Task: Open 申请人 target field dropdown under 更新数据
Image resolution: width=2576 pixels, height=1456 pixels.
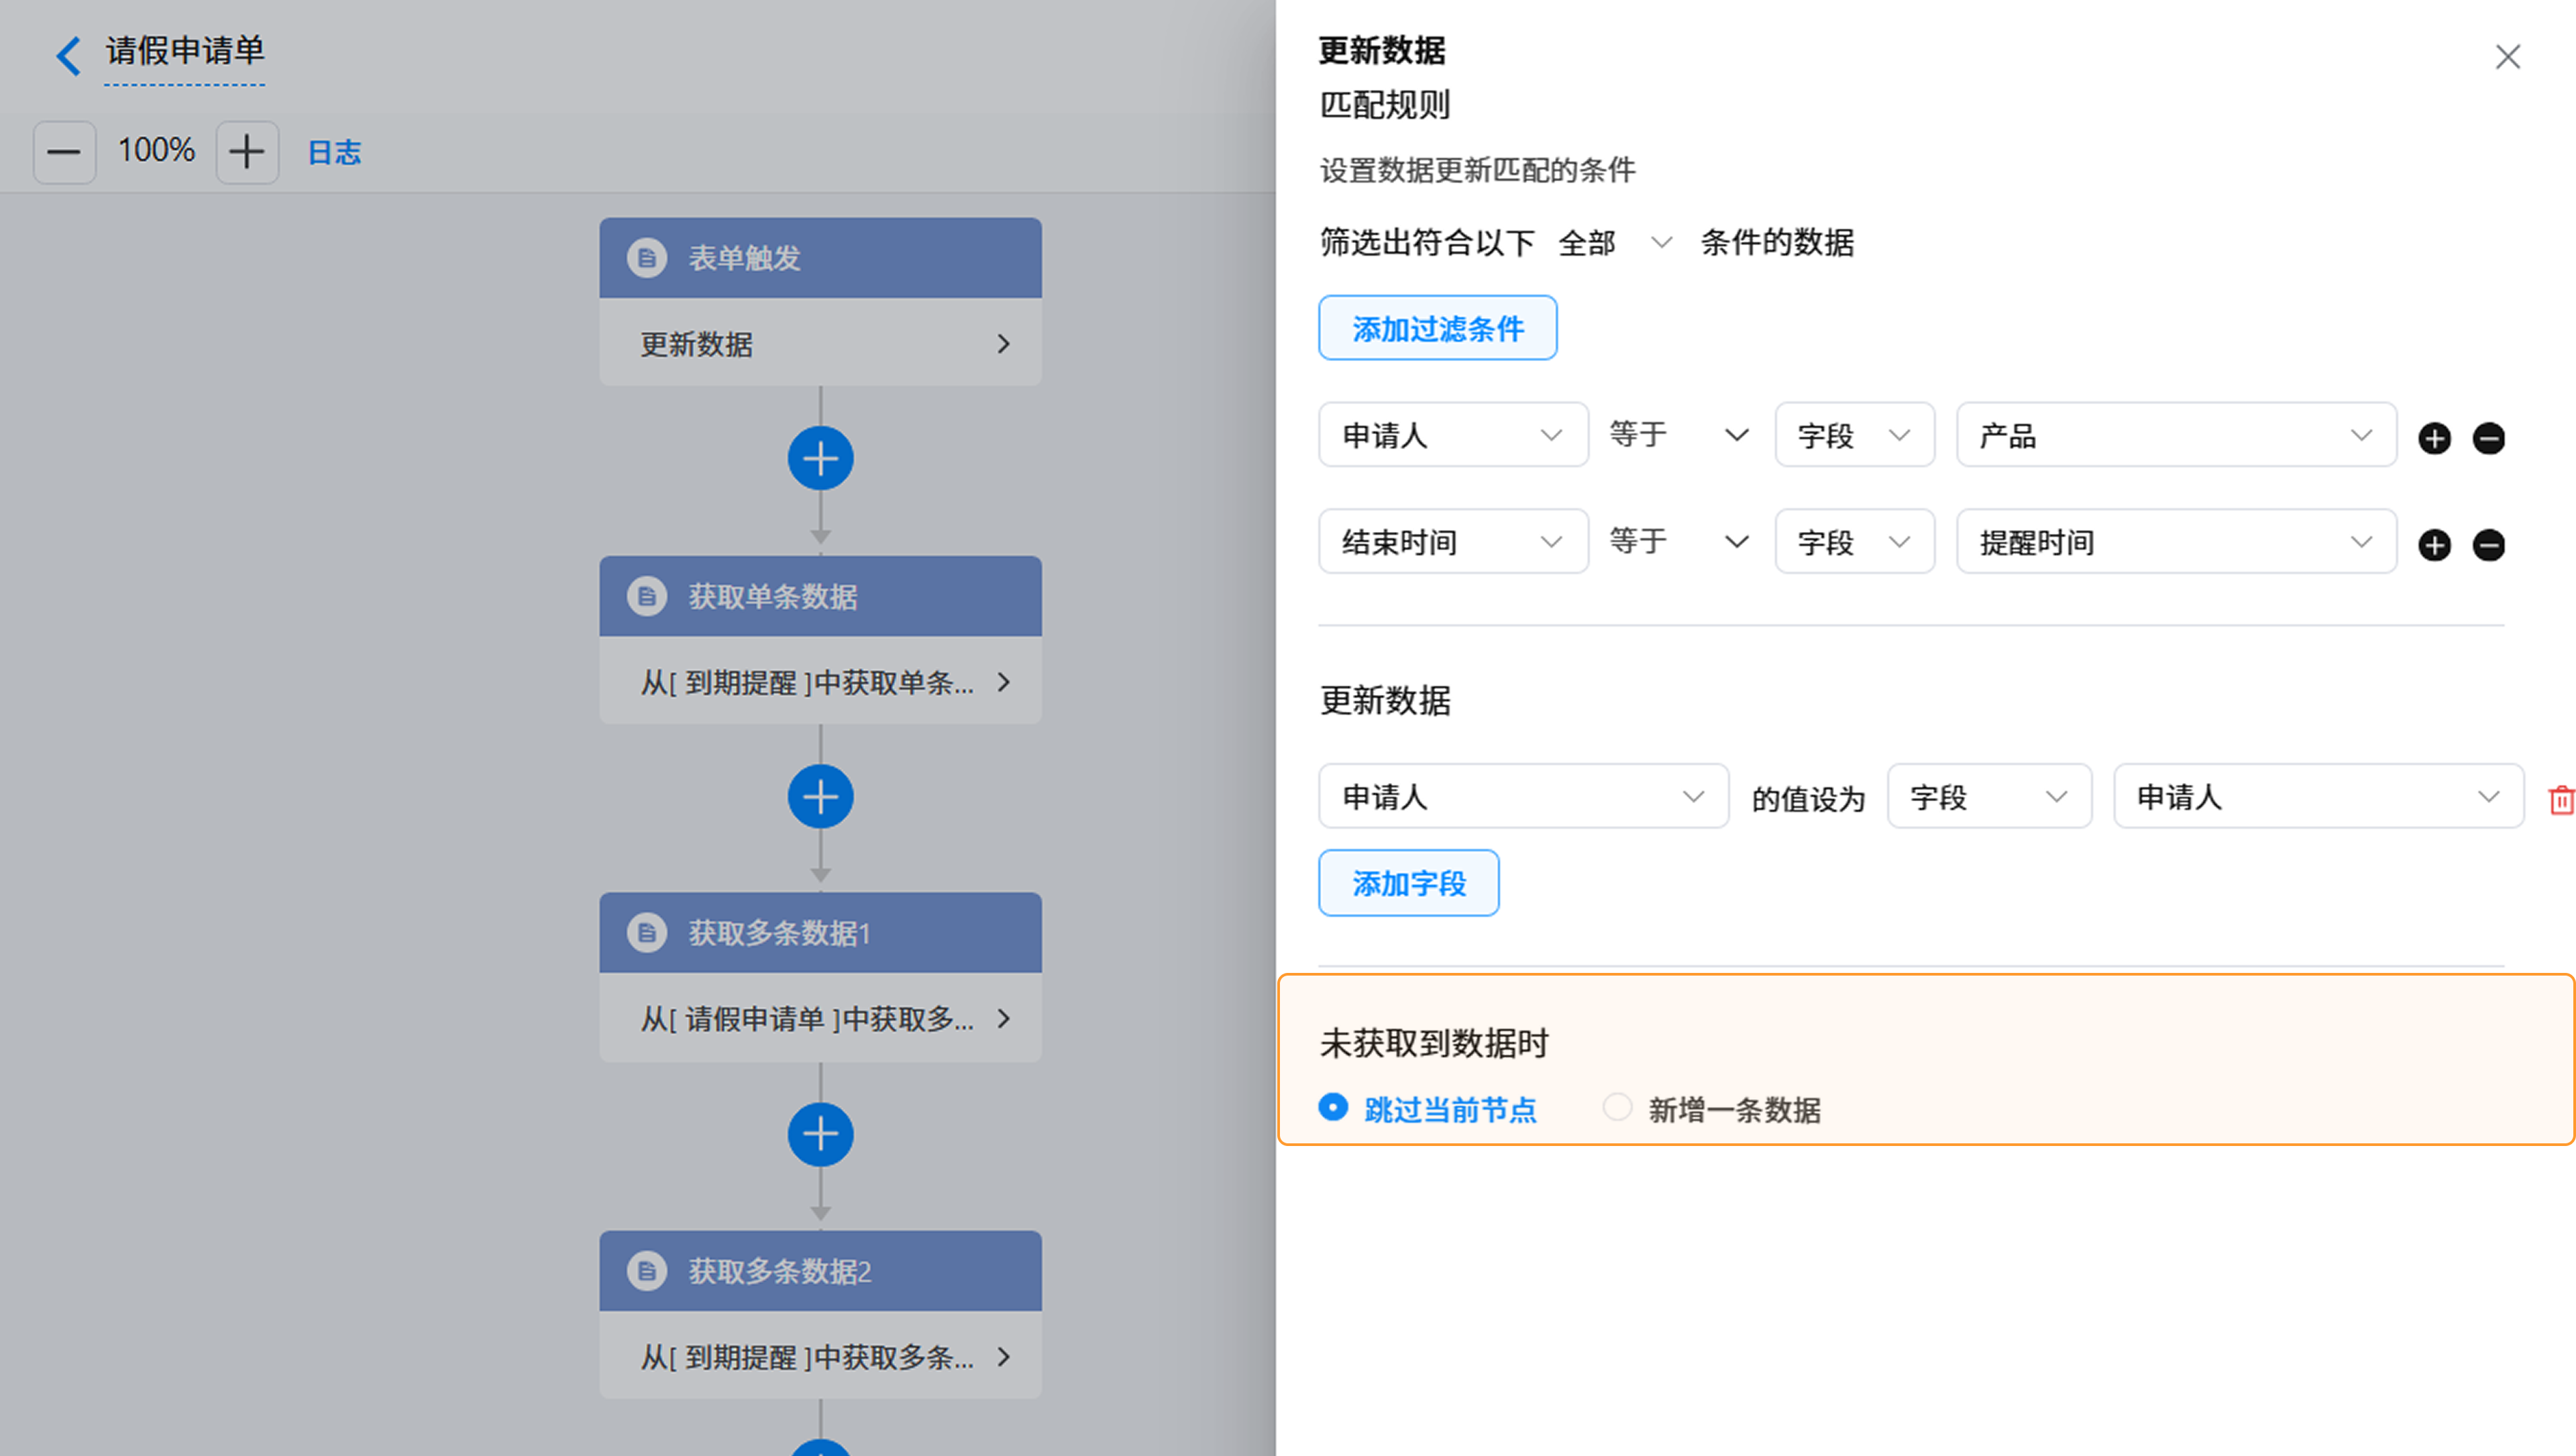Action: tap(1523, 797)
